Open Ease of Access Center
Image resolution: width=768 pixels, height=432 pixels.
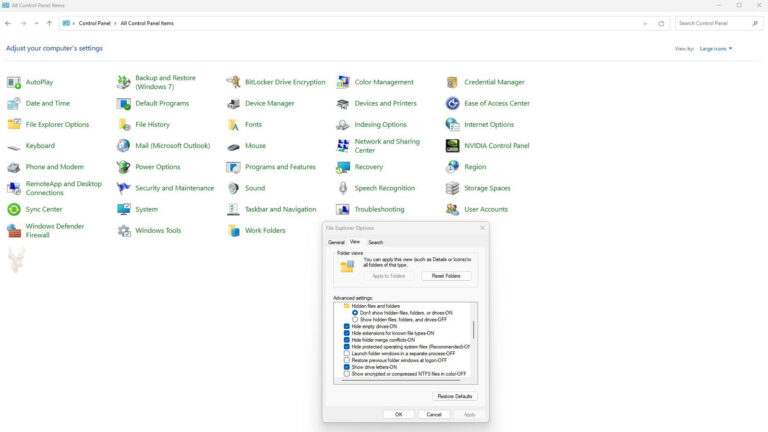pos(488,103)
